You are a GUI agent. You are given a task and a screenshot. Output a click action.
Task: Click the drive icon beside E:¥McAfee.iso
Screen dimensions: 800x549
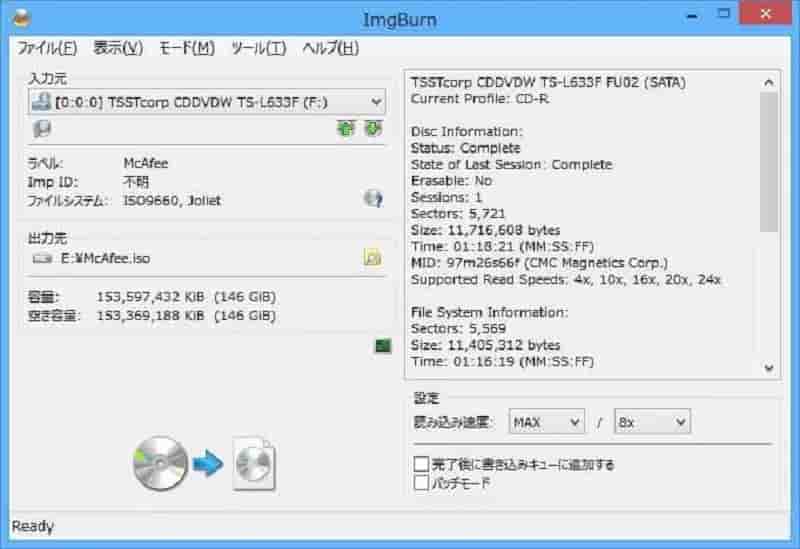42,258
